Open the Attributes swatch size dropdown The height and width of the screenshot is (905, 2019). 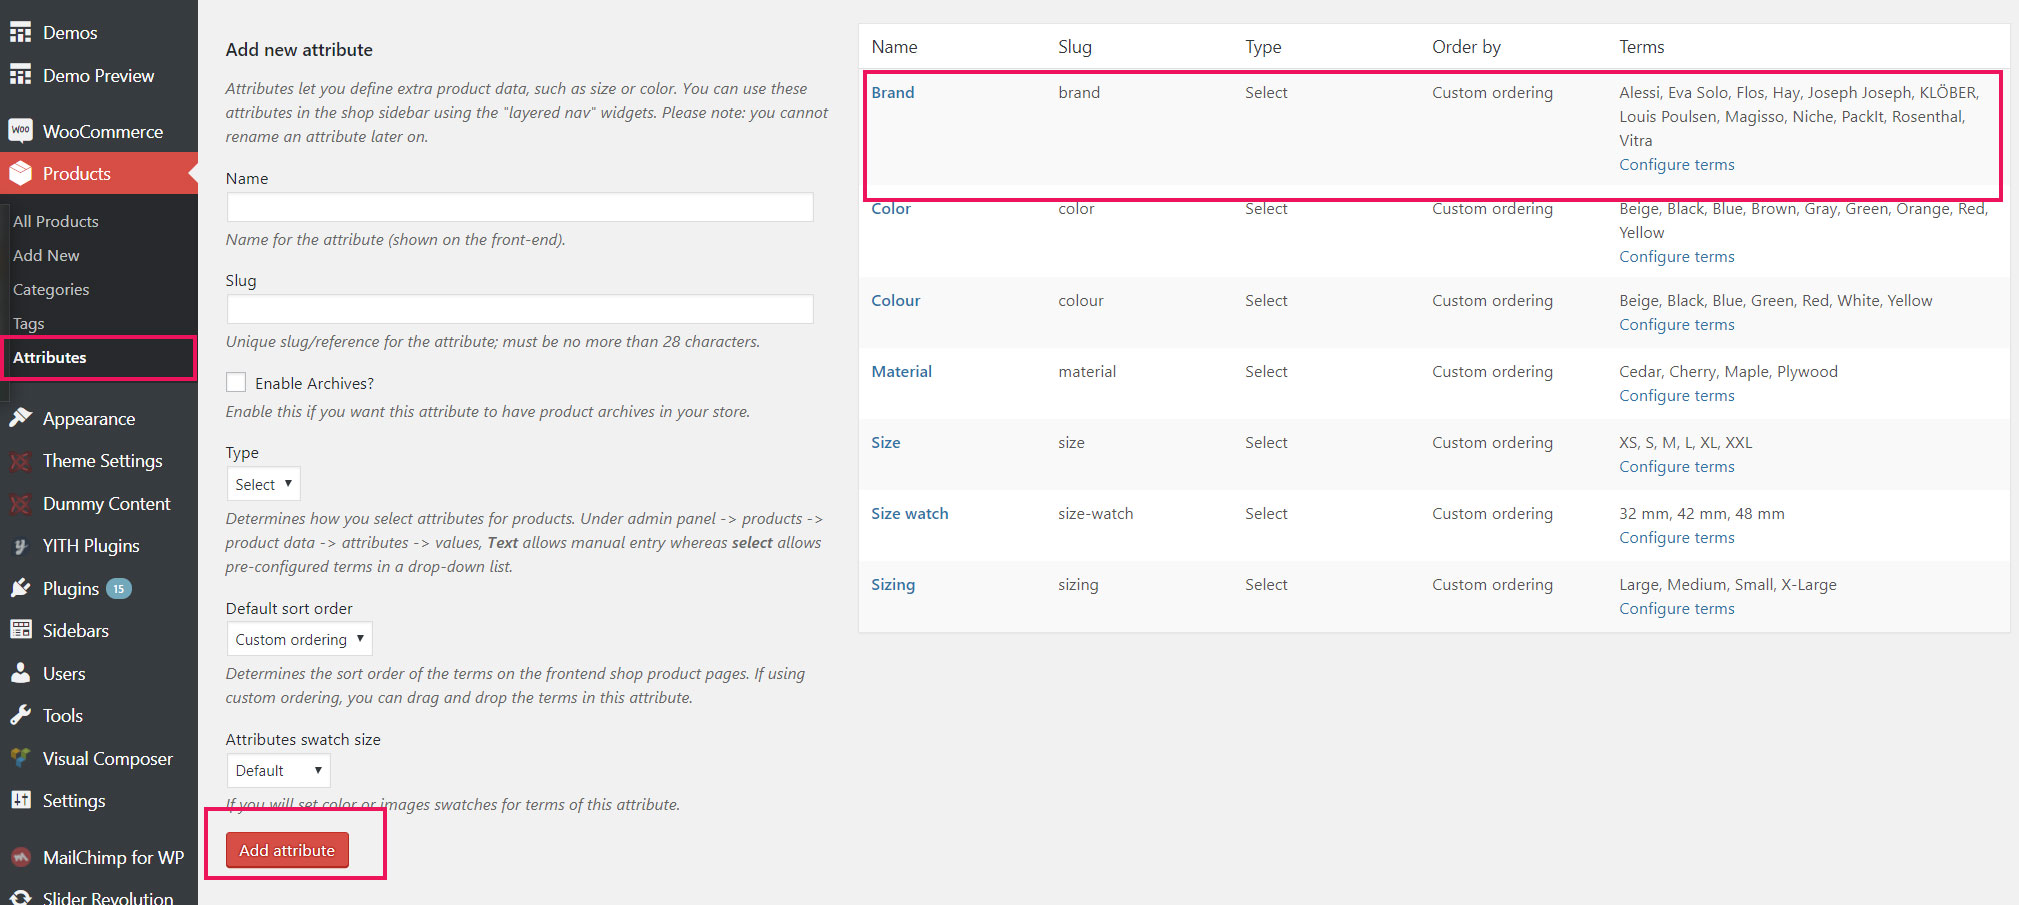tap(278, 770)
